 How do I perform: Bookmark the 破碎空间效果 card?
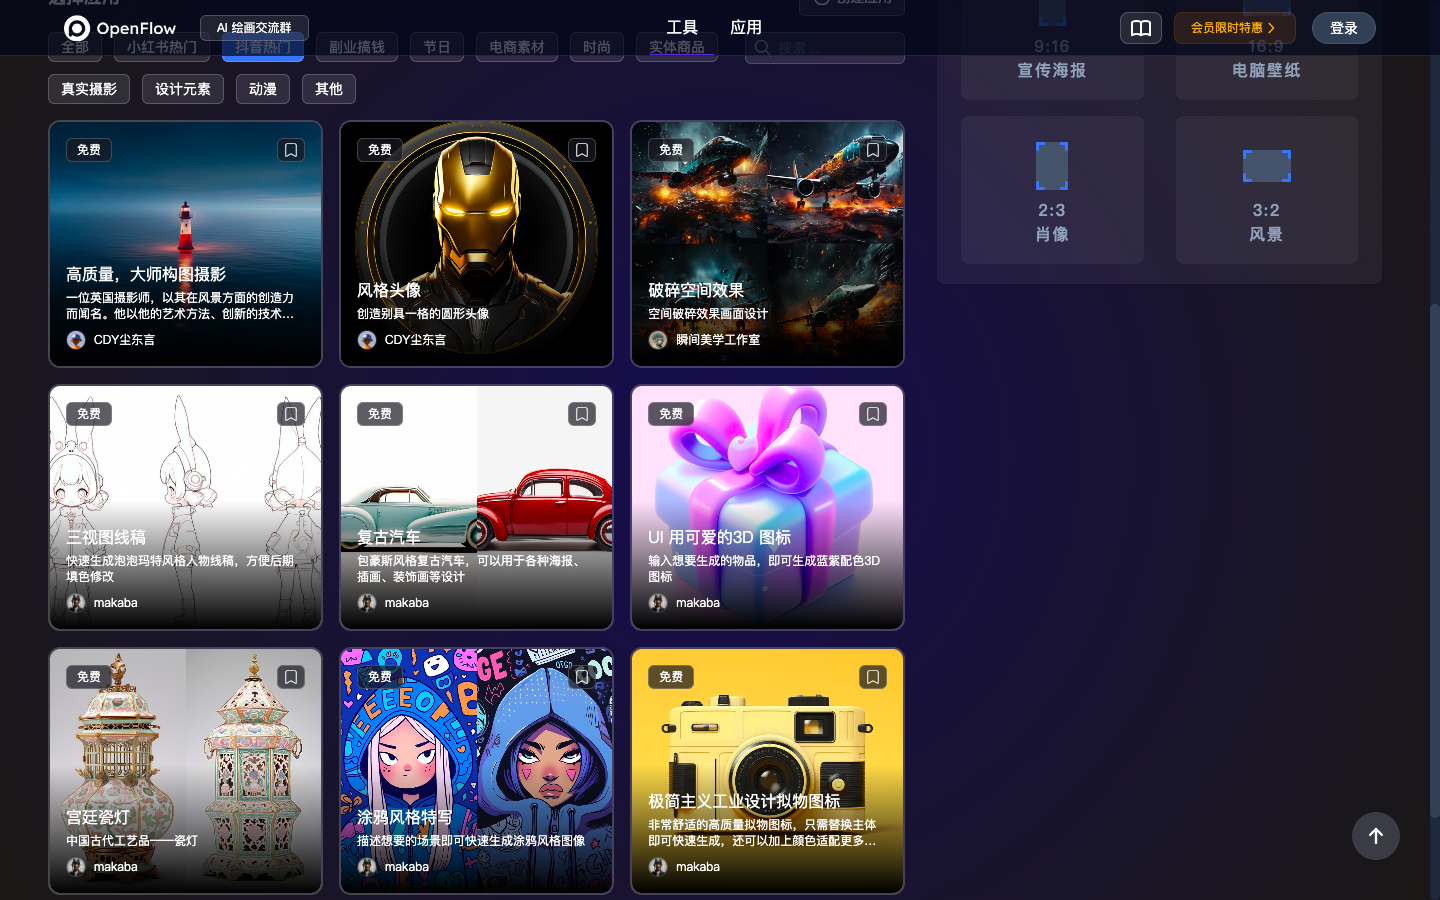click(x=873, y=150)
